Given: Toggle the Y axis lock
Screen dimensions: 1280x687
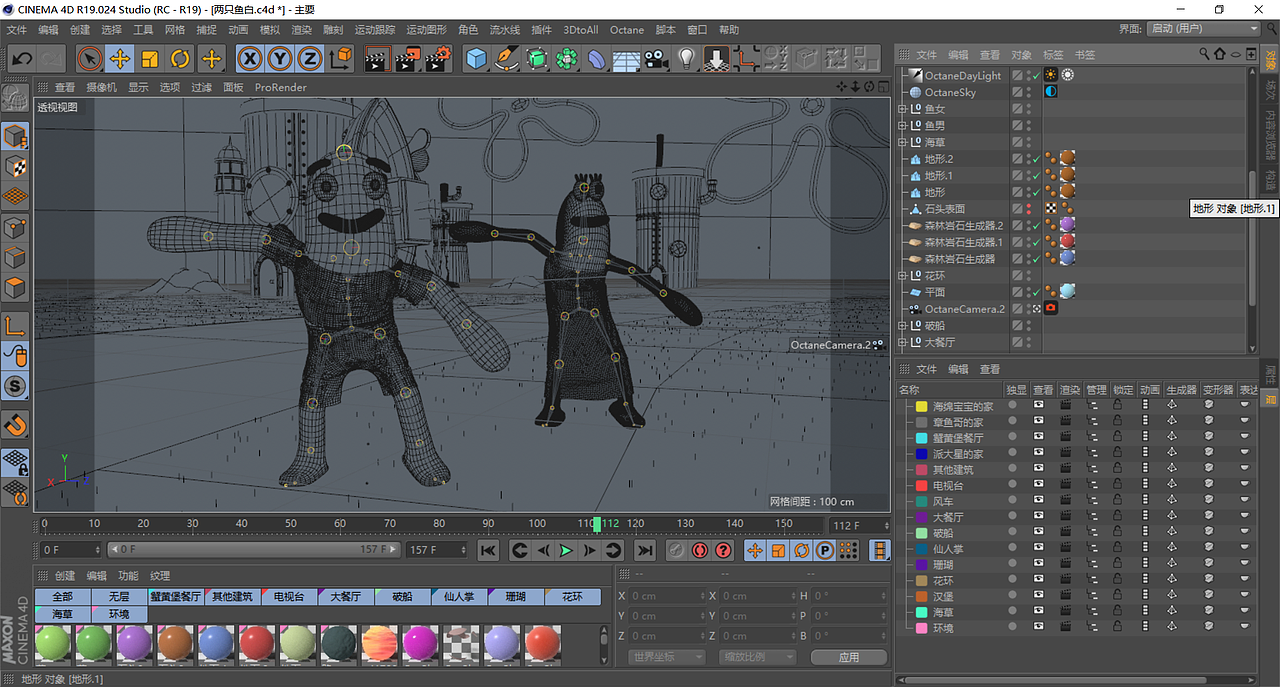Looking at the screenshot, I should point(280,59).
